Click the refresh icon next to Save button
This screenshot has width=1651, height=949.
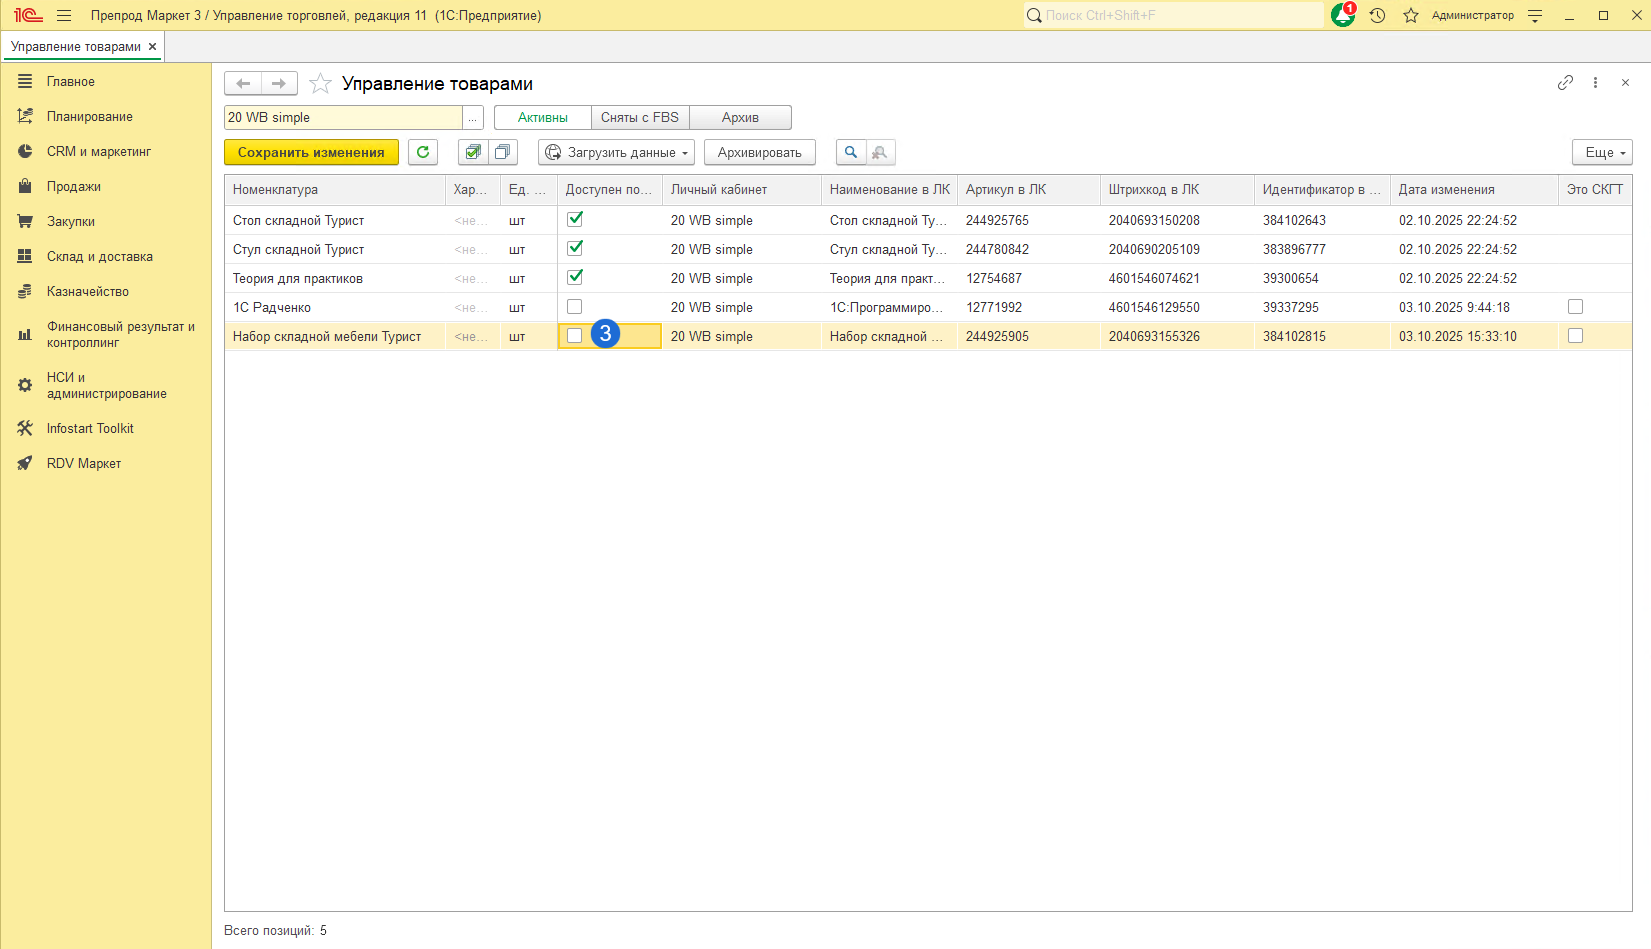(x=423, y=152)
